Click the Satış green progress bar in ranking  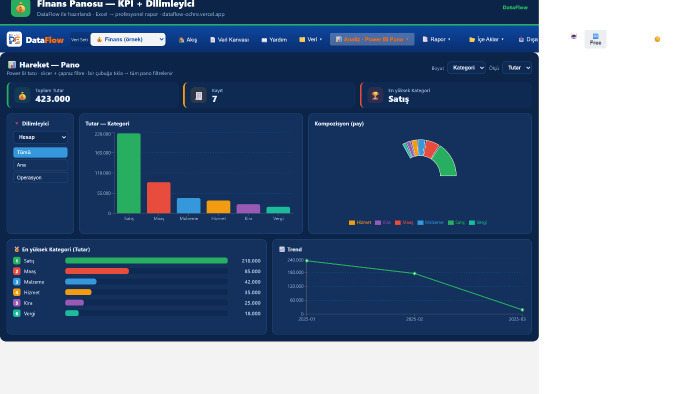pyautogui.click(x=146, y=261)
